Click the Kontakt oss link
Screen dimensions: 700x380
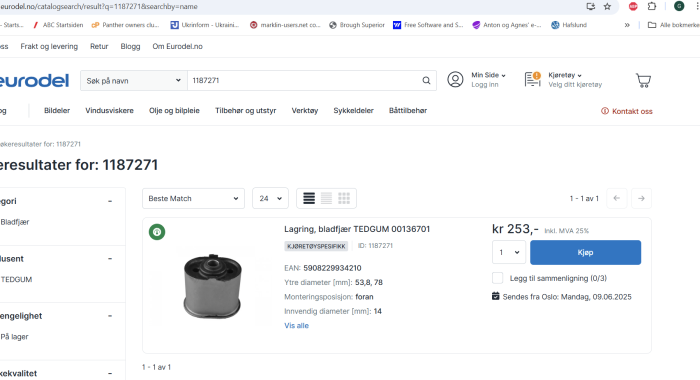pyautogui.click(x=627, y=111)
